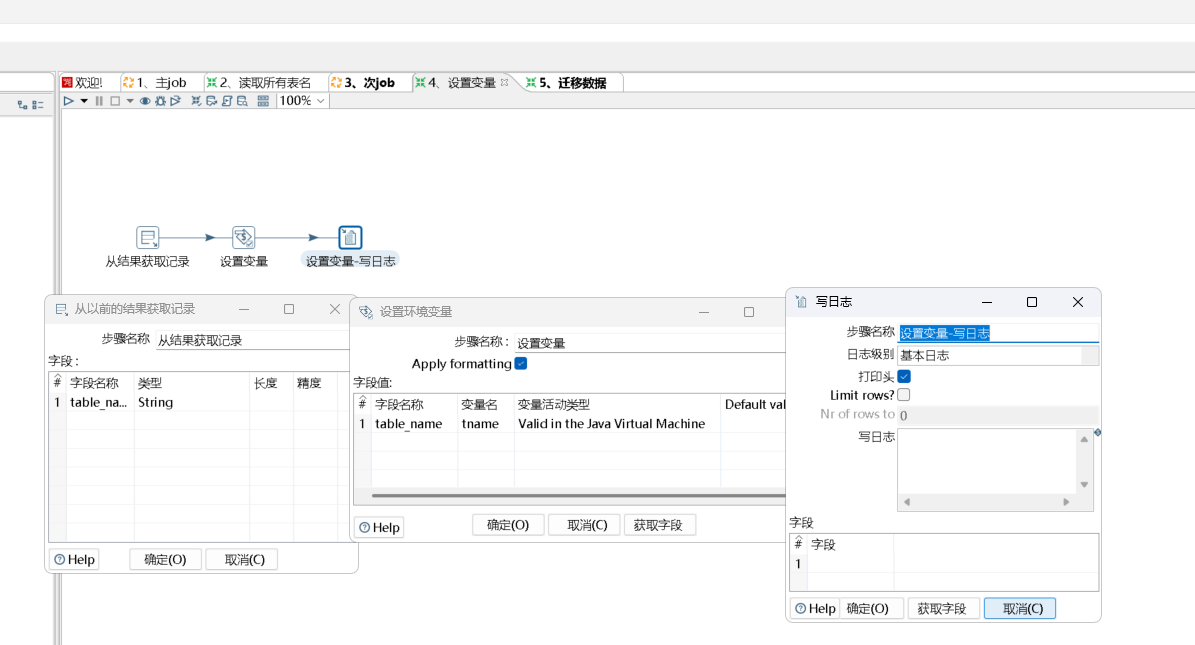Minimize the 写日志 dialog window
The height and width of the screenshot is (645, 1195).
[x=987, y=302]
